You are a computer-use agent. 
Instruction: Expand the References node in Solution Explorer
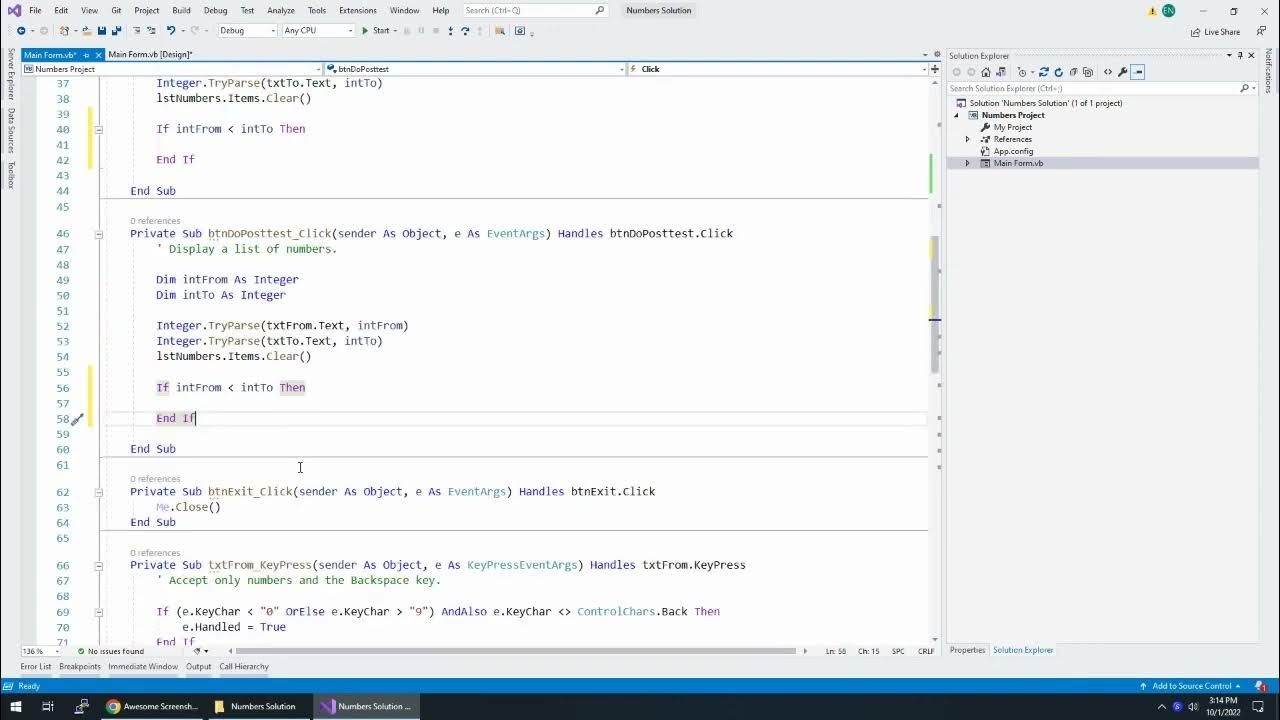coord(967,139)
